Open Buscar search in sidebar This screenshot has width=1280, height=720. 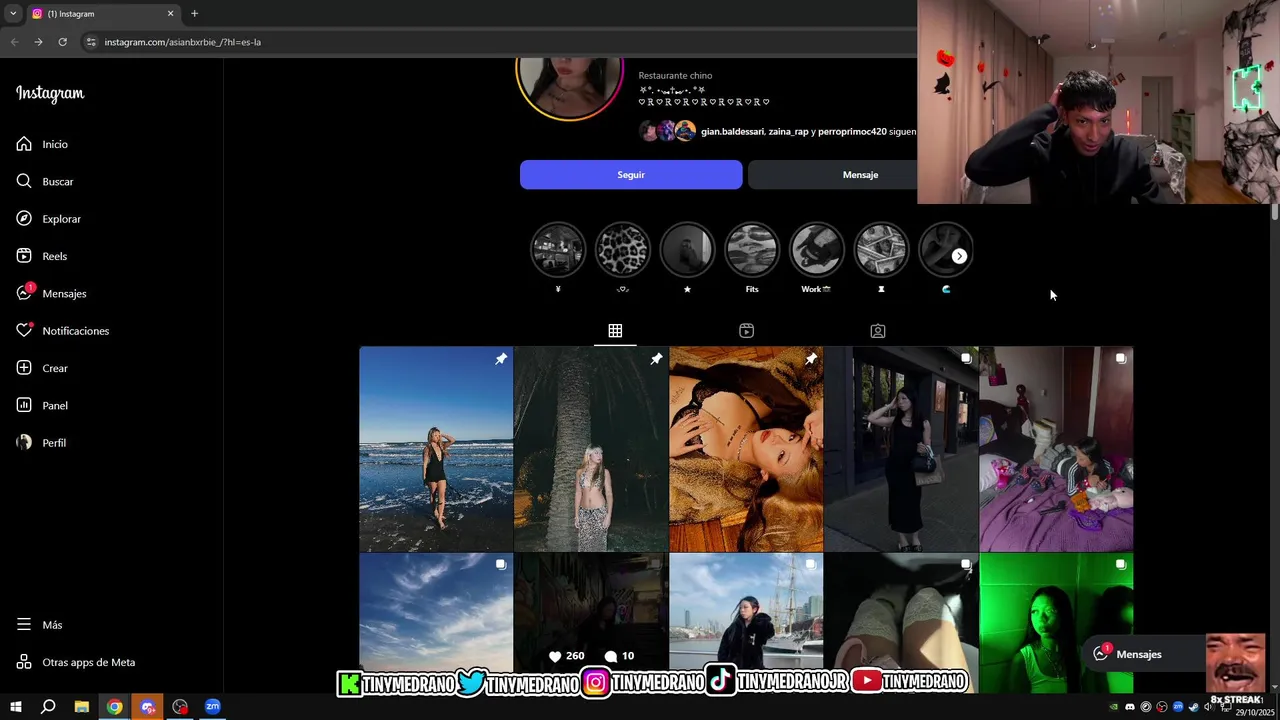pos(45,181)
